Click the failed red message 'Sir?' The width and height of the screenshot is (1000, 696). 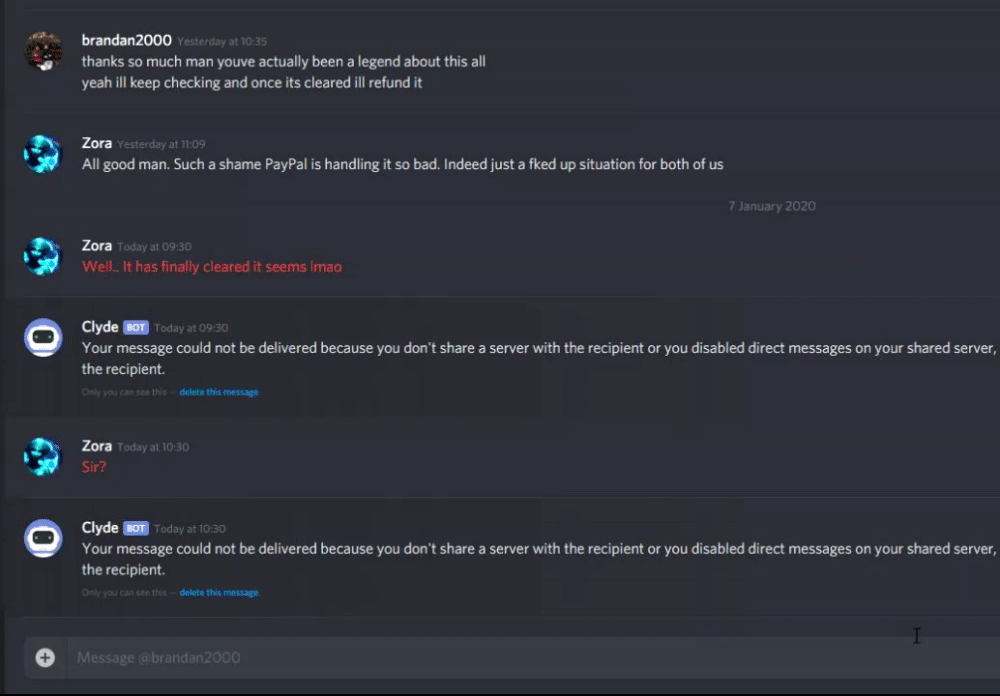point(94,467)
